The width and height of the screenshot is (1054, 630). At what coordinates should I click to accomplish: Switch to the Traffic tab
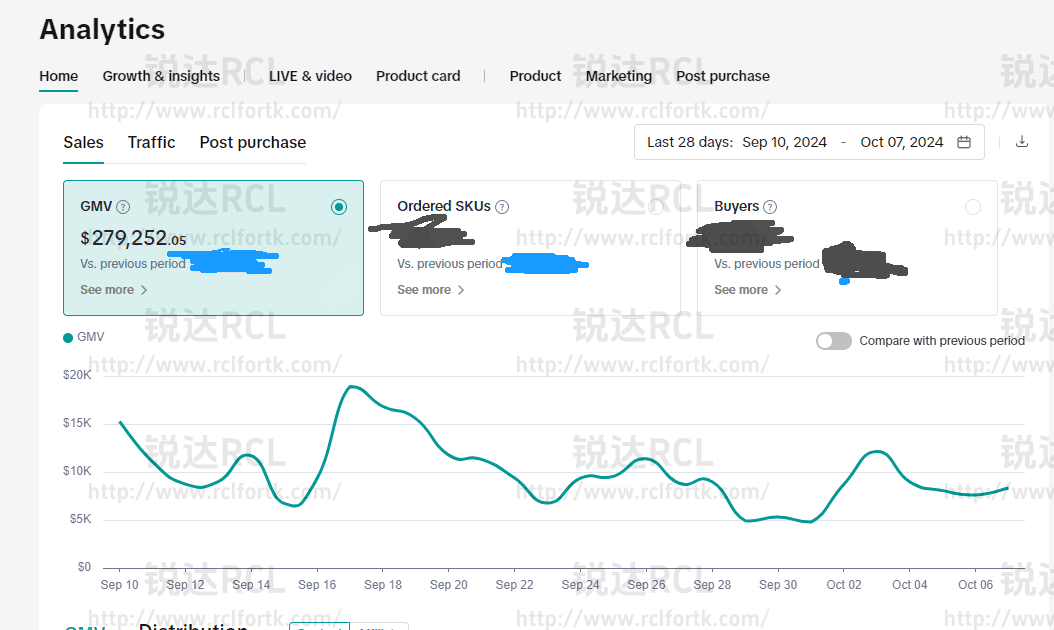pyautogui.click(x=151, y=142)
